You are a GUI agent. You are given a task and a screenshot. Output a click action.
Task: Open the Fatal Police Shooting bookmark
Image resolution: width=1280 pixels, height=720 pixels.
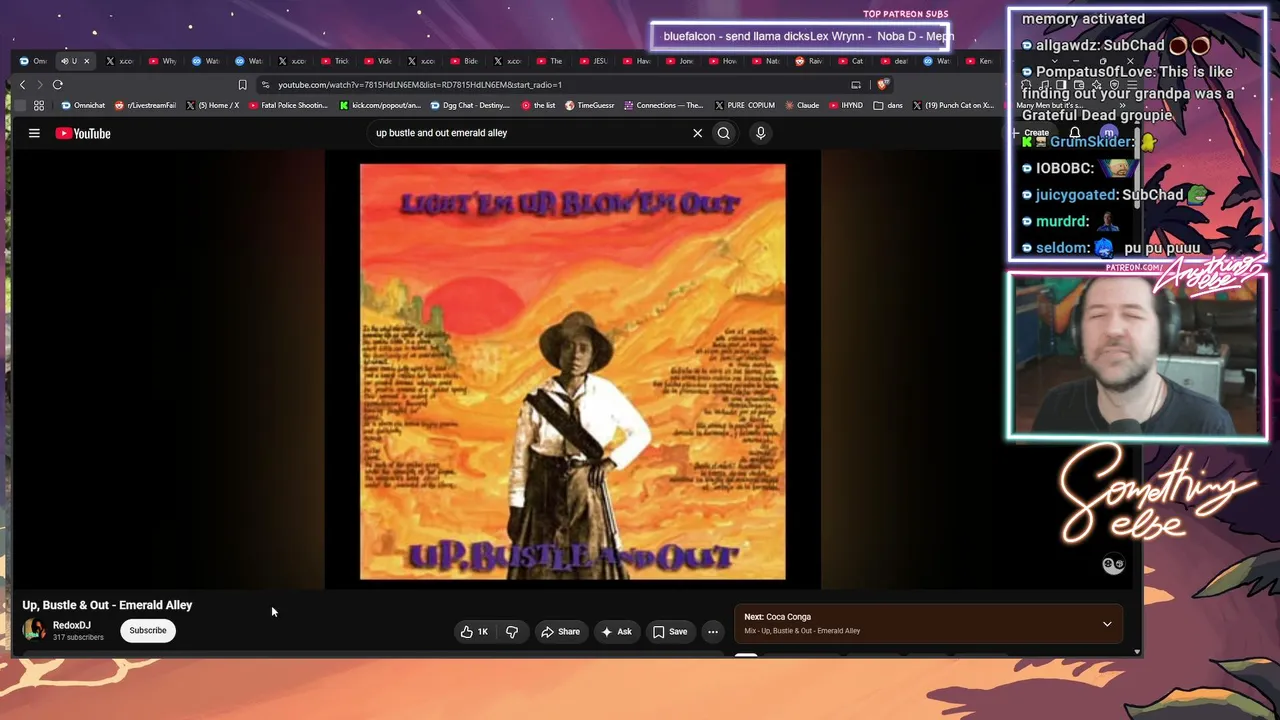(288, 105)
